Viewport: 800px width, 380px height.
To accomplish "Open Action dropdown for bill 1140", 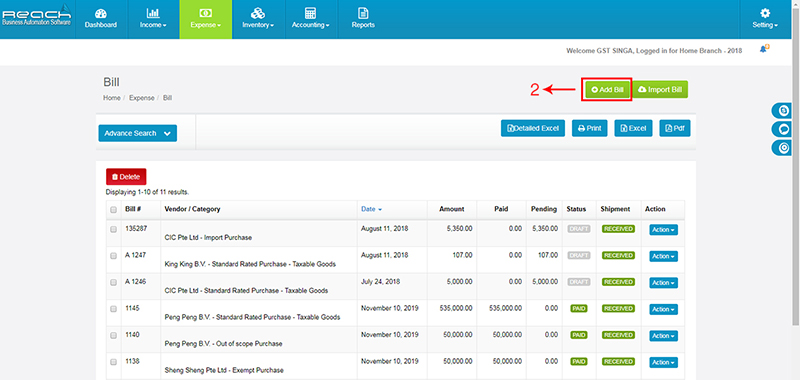I will pos(663,336).
